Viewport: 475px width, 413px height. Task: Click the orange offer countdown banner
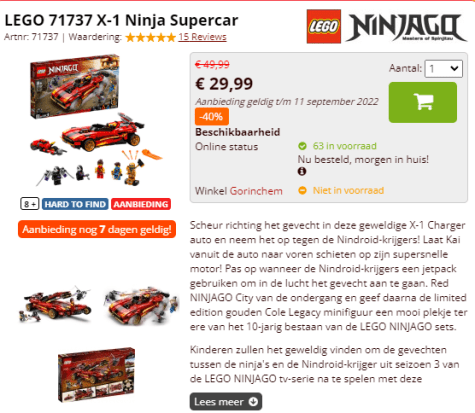click(x=97, y=229)
